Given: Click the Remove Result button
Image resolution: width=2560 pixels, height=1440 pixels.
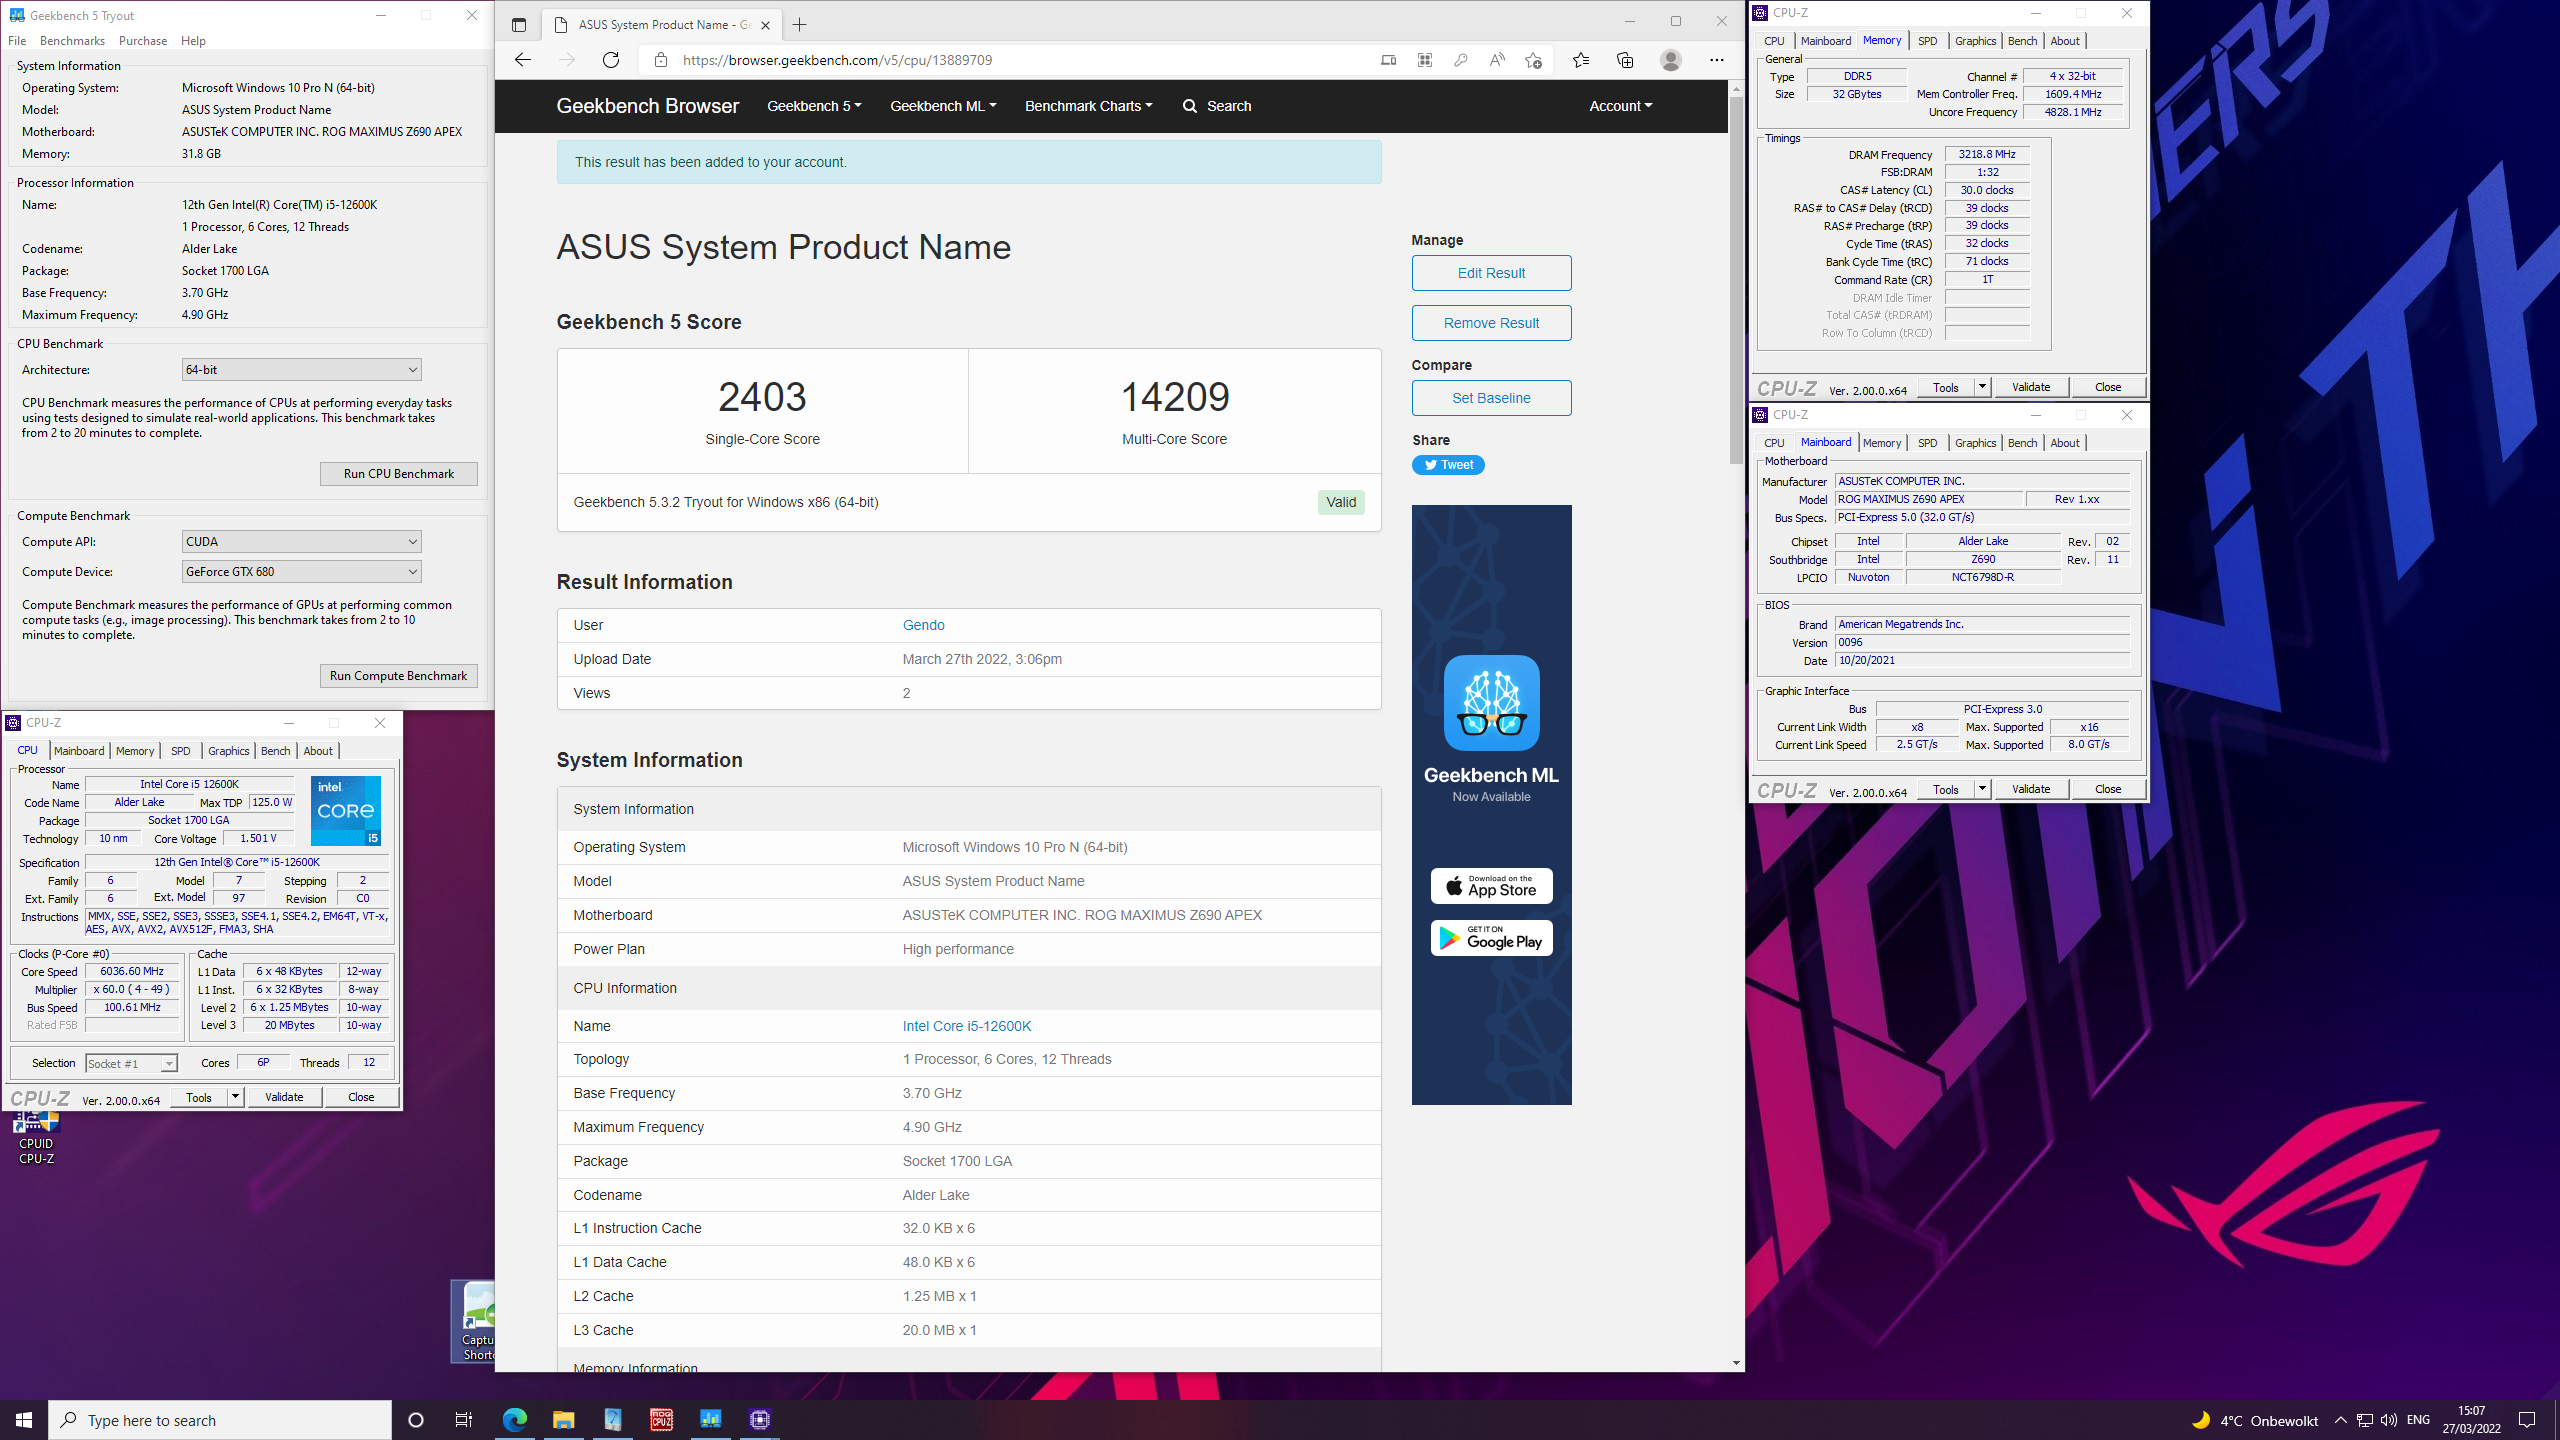Looking at the screenshot, I should (x=1491, y=323).
